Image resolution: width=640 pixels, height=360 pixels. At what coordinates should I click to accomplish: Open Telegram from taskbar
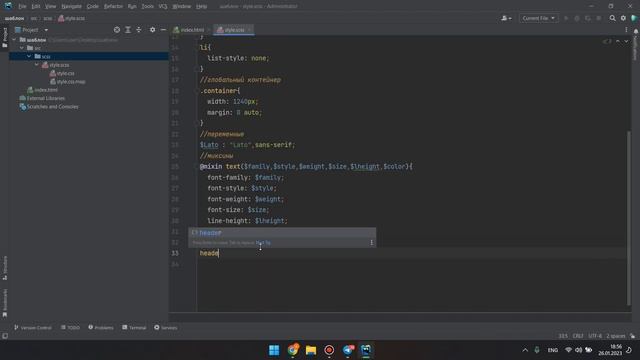click(348, 350)
